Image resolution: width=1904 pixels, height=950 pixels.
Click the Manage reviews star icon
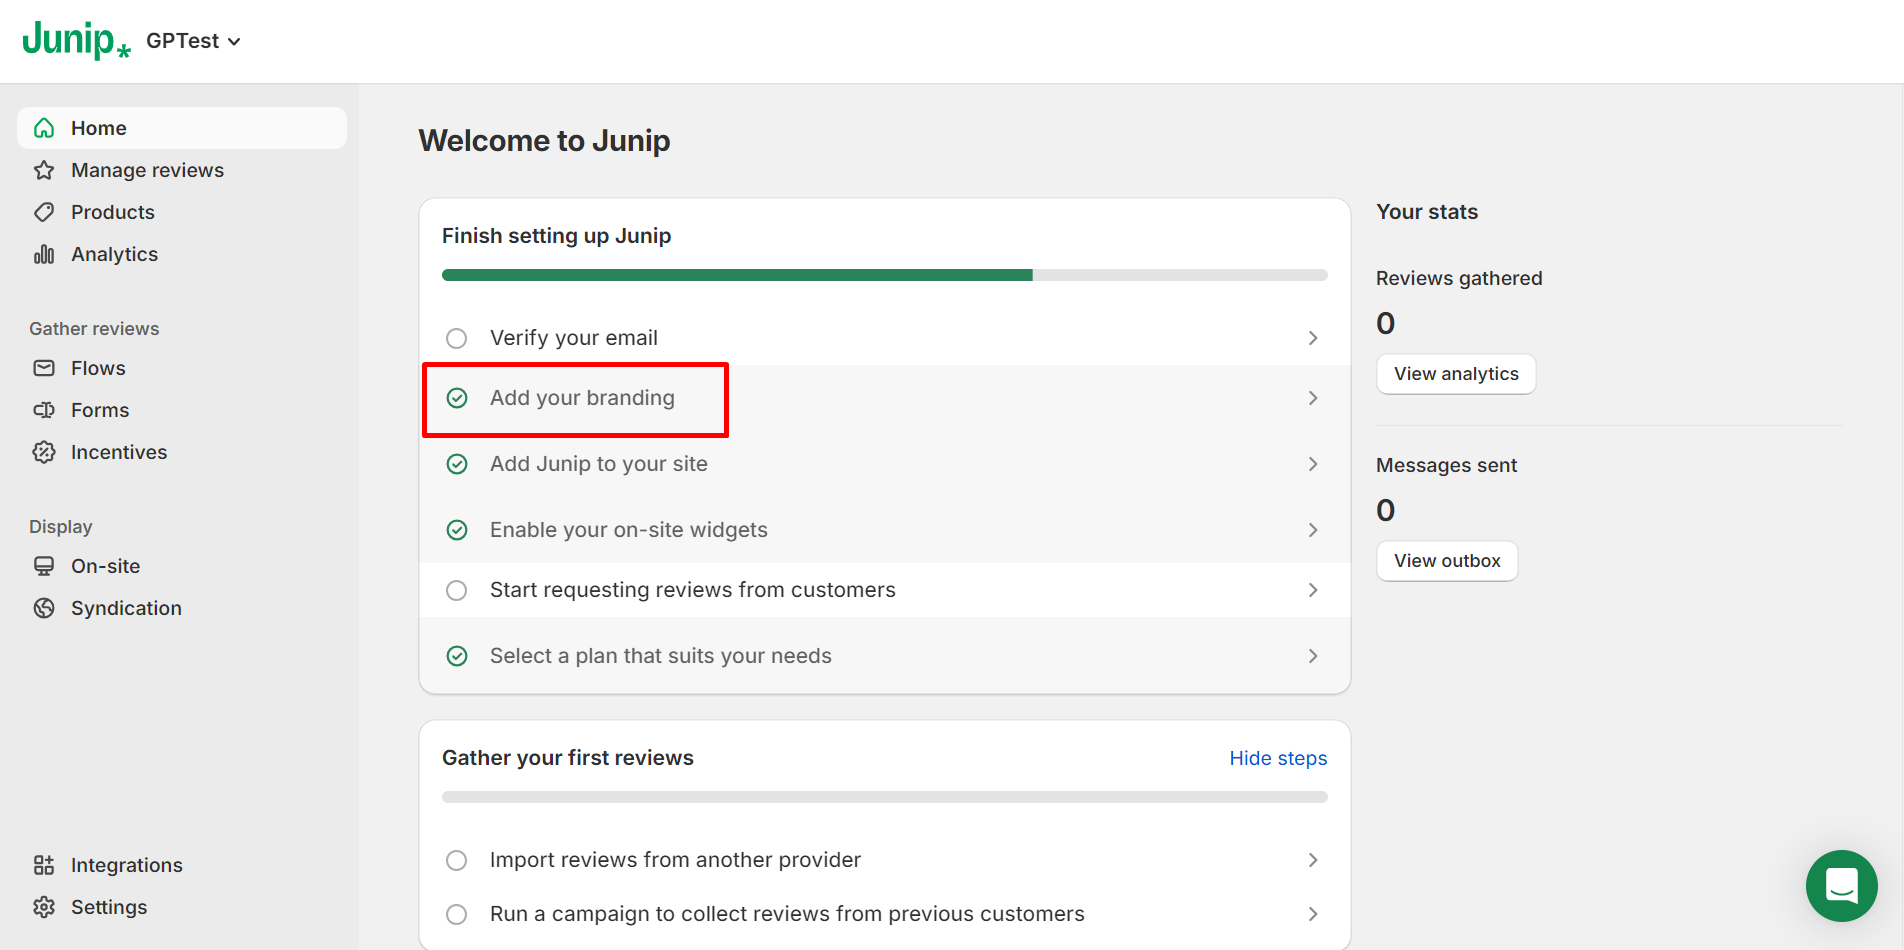pyautogui.click(x=44, y=170)
